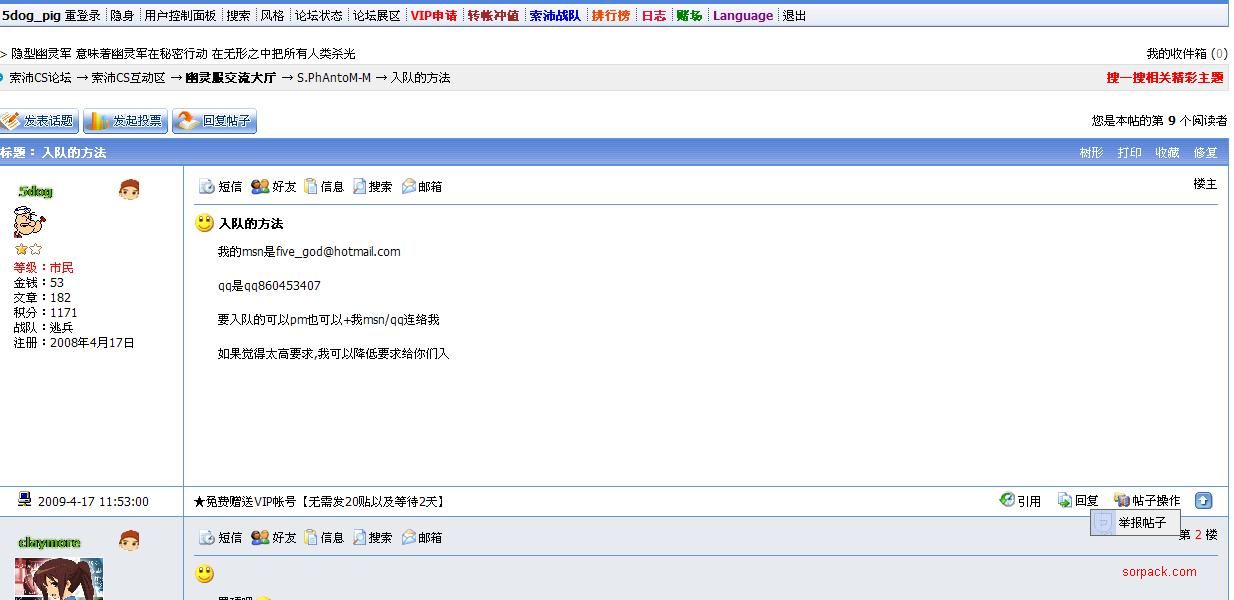1234x600 pixels.
Task: Open the Language menu in top bar
Action: (x=742, y=16)
